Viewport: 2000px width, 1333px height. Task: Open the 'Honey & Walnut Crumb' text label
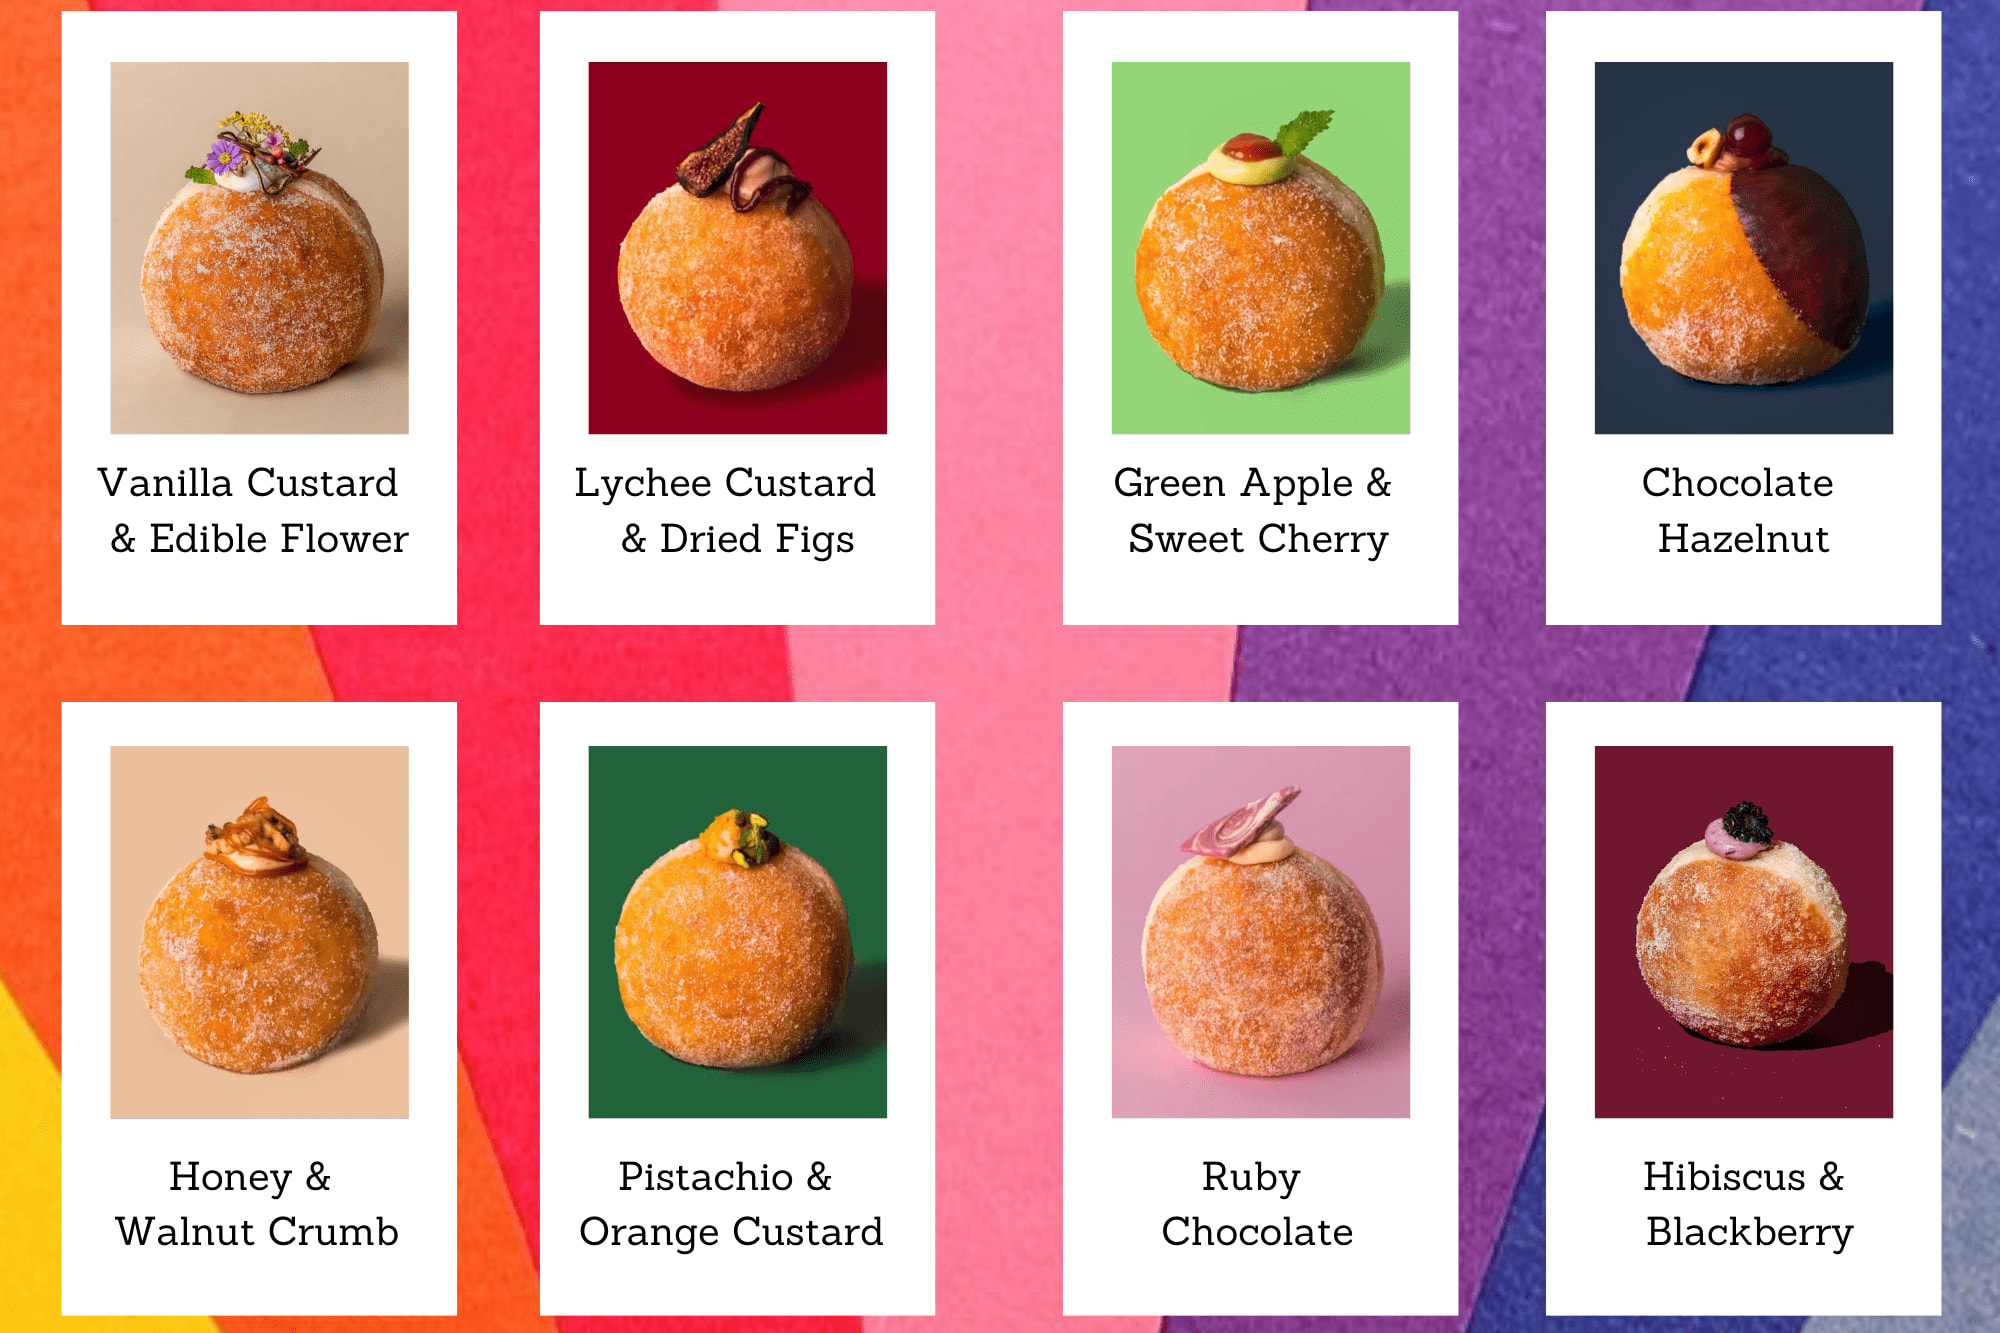256,1204
